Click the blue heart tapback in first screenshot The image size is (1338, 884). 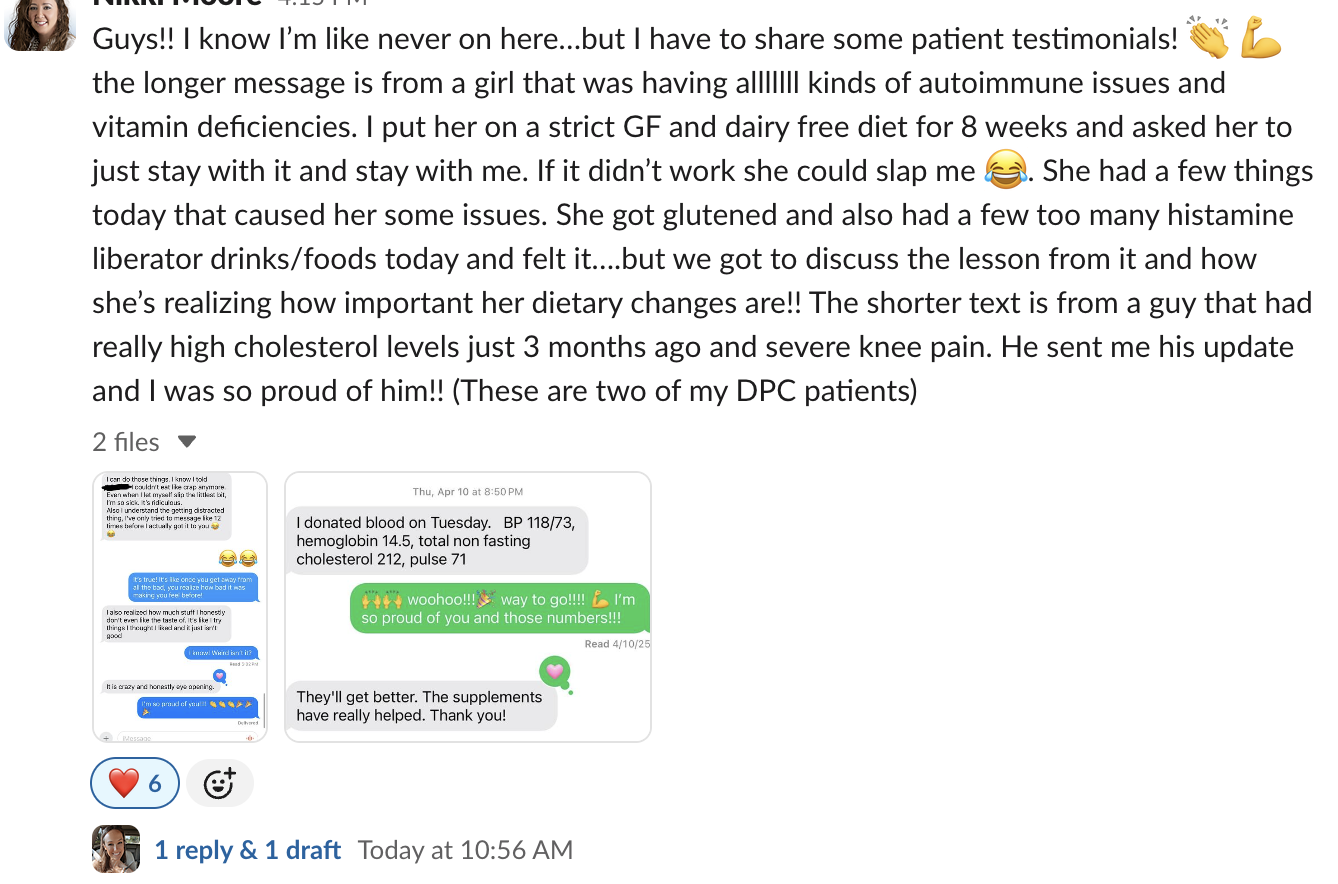click(x=220, y=676)
